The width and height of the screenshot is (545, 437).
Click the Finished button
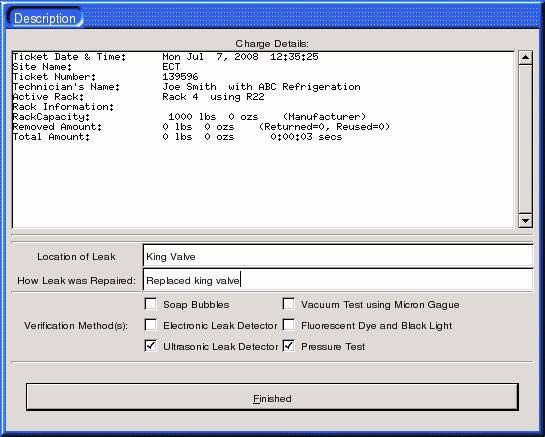[x=272, y=397]
